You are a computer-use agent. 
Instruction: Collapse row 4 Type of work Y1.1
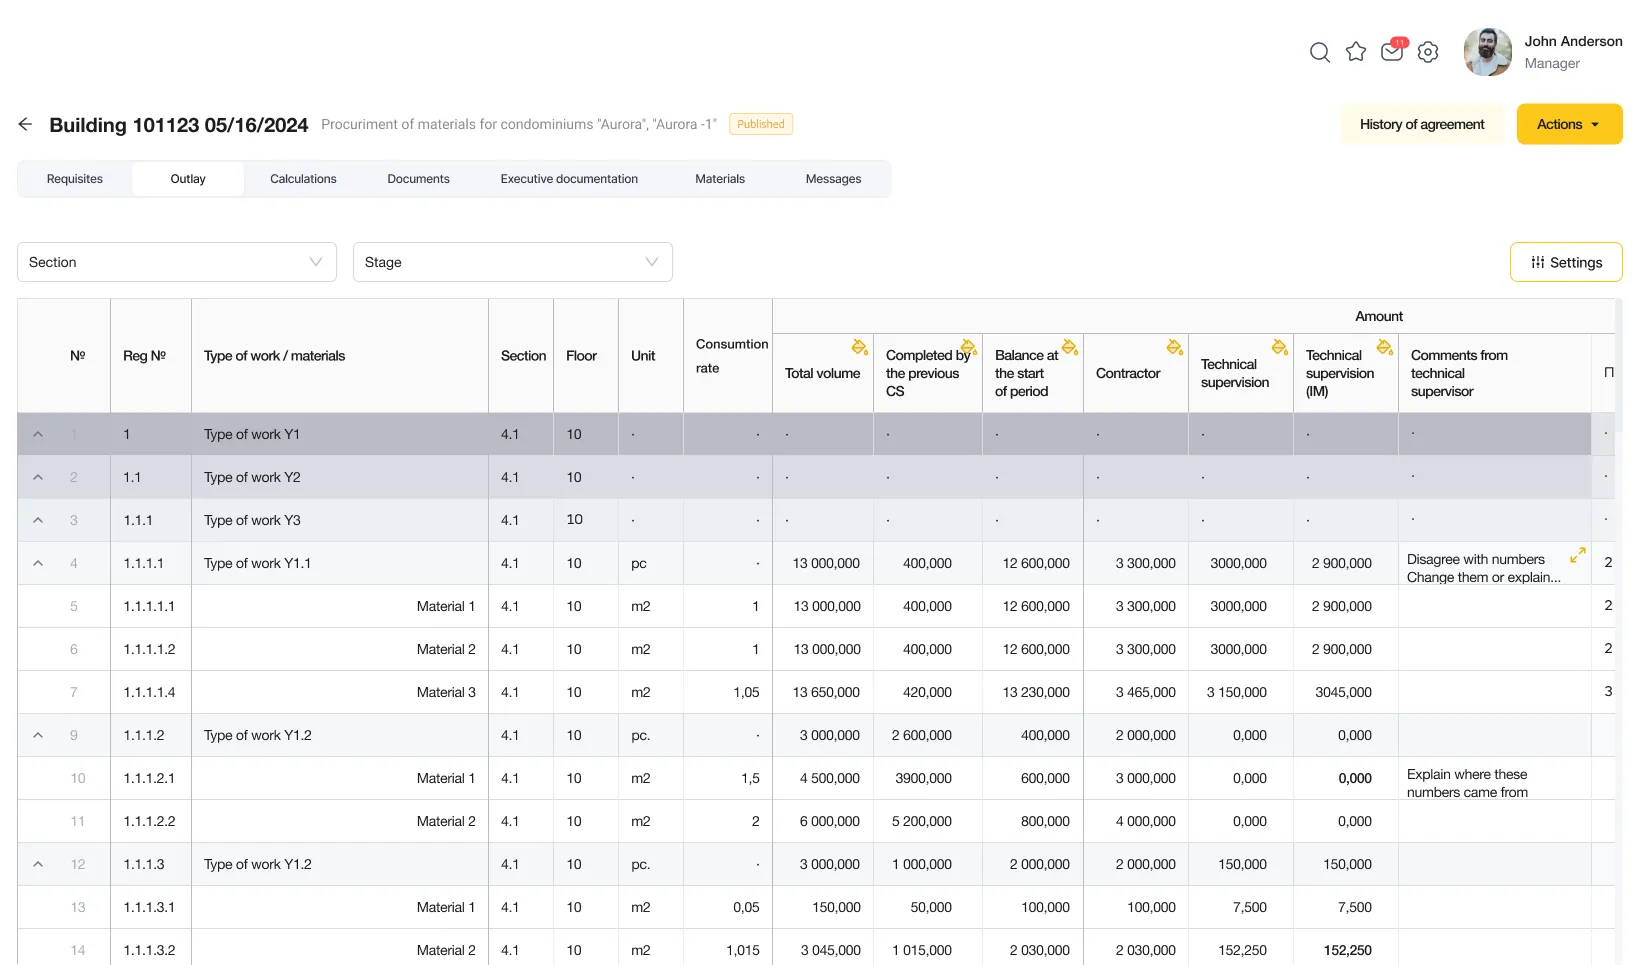click(38, 563)
